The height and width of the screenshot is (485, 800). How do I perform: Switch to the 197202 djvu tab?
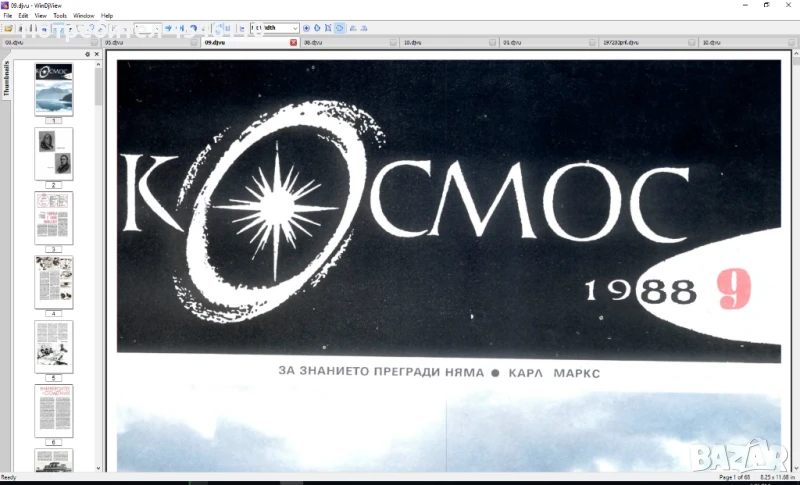point(648,43)
